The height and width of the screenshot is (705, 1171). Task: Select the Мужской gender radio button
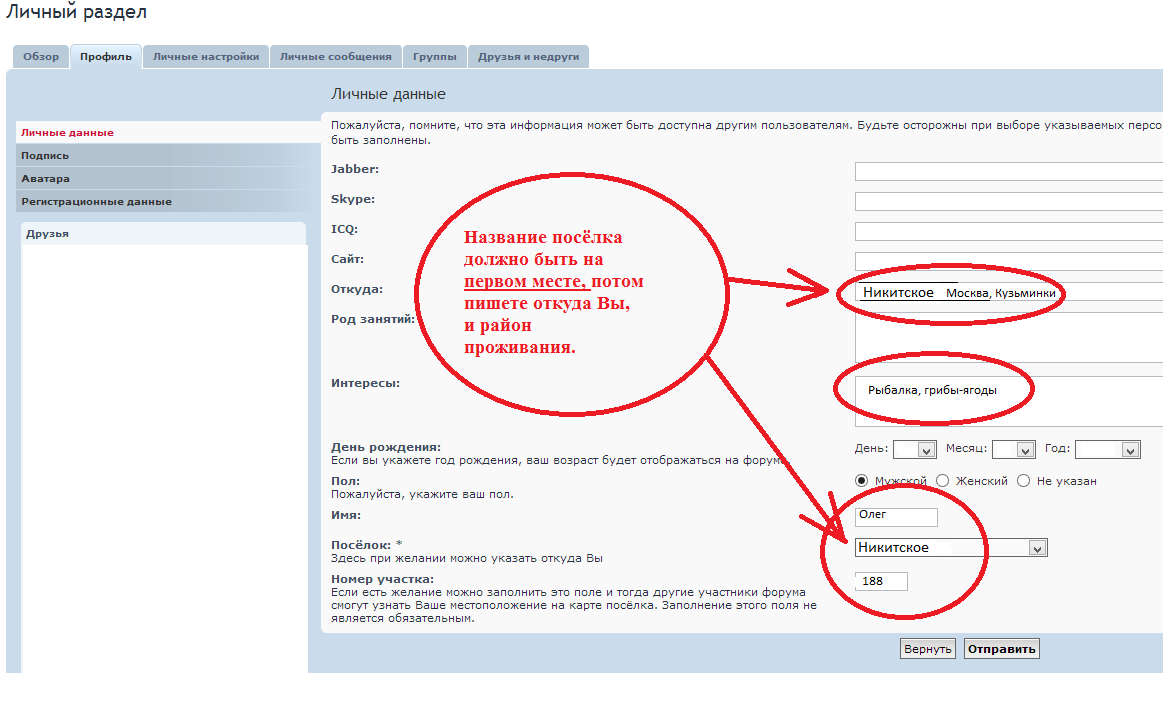click(x=861, y=481)
